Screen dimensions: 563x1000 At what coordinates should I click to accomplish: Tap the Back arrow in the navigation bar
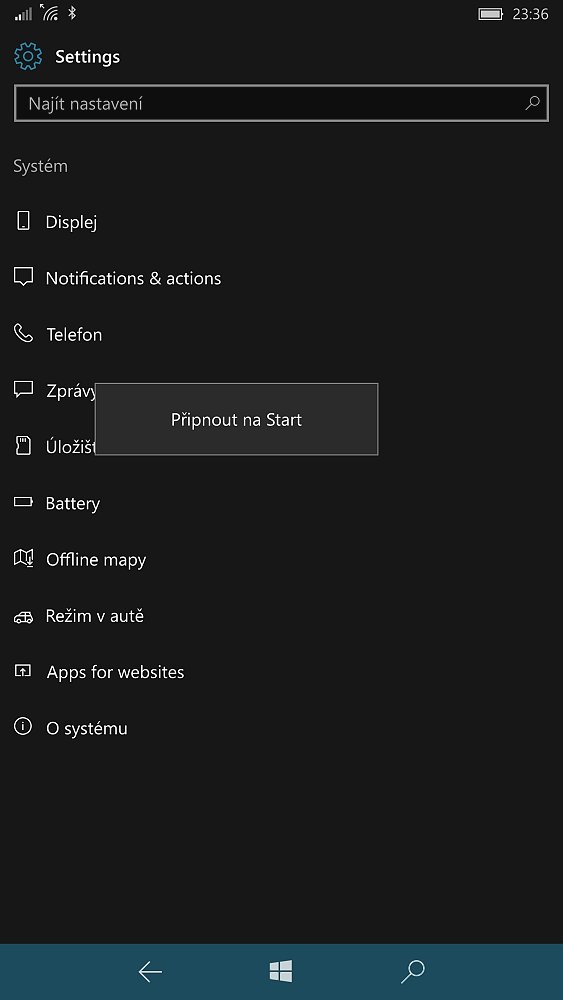pyautogui.click(x=150, y=972)
